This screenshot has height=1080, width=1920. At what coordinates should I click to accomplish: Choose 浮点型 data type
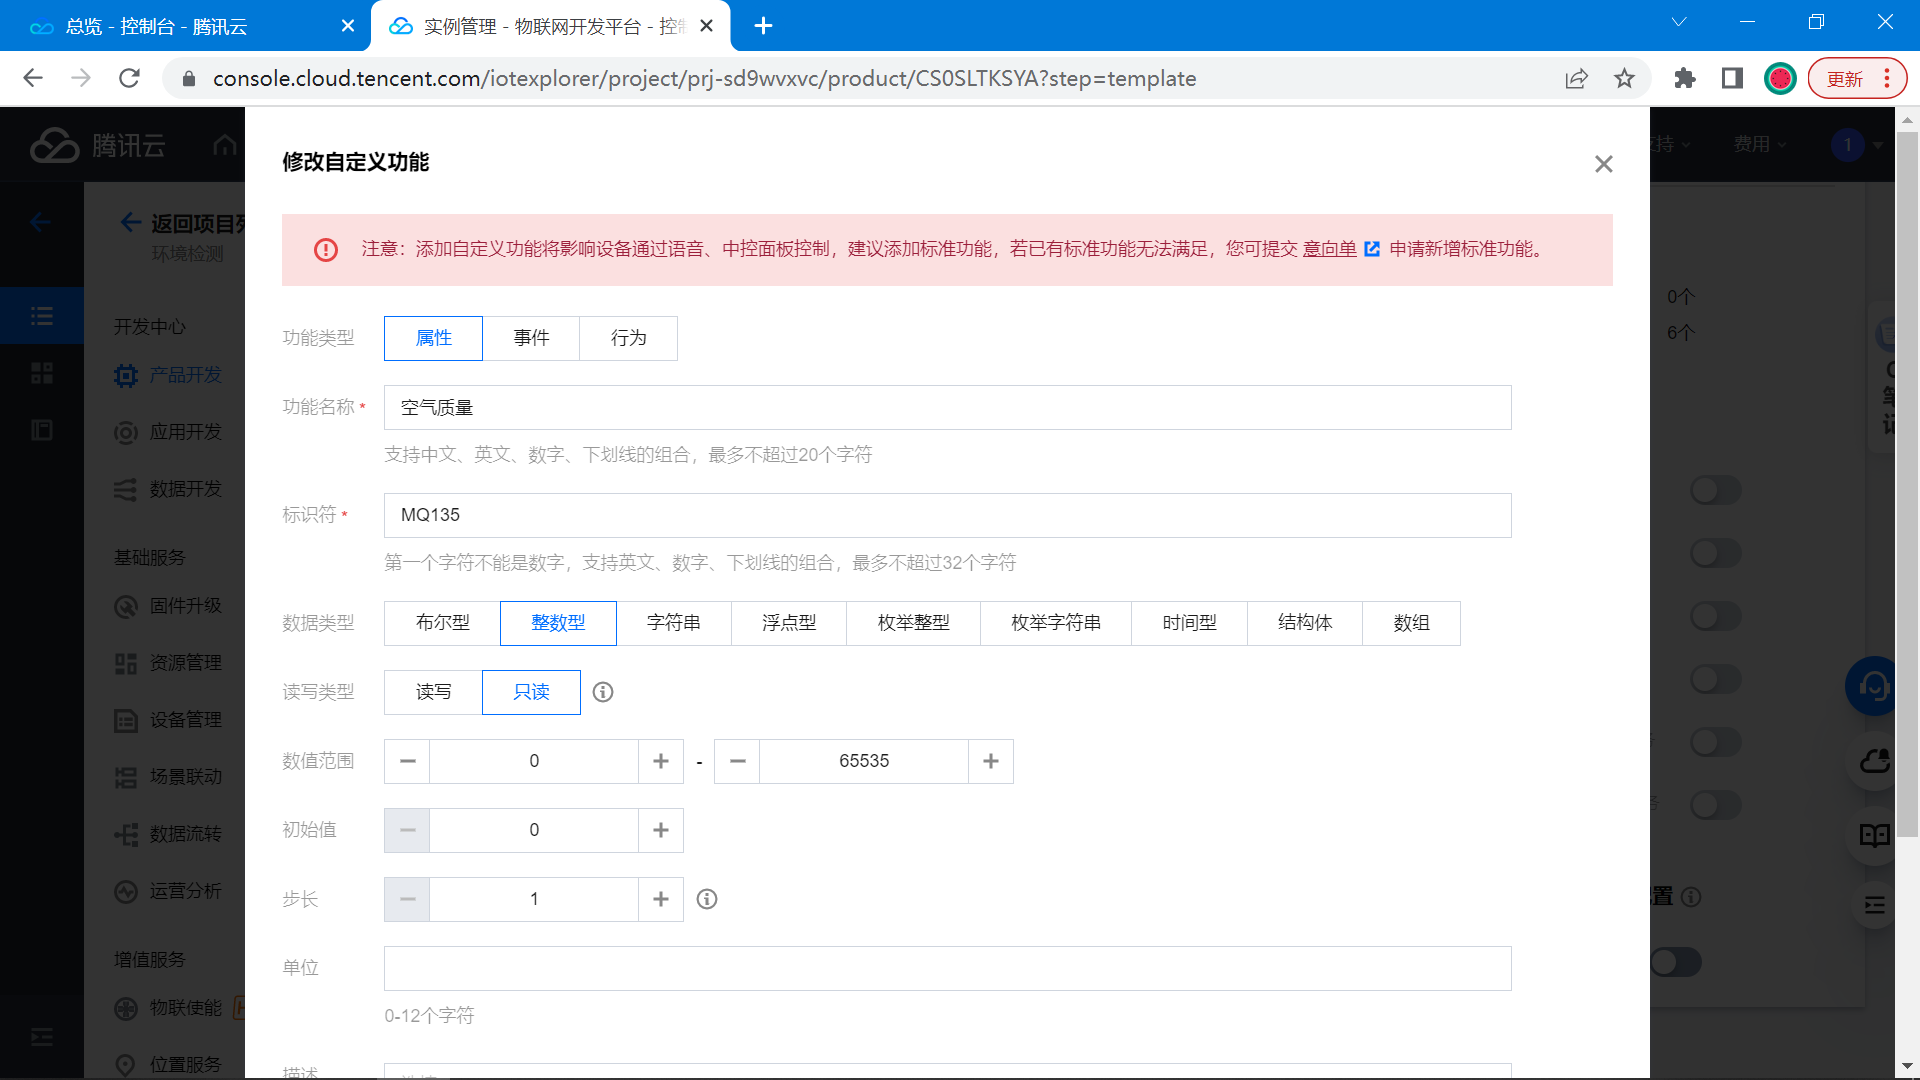tap(788, 623)
